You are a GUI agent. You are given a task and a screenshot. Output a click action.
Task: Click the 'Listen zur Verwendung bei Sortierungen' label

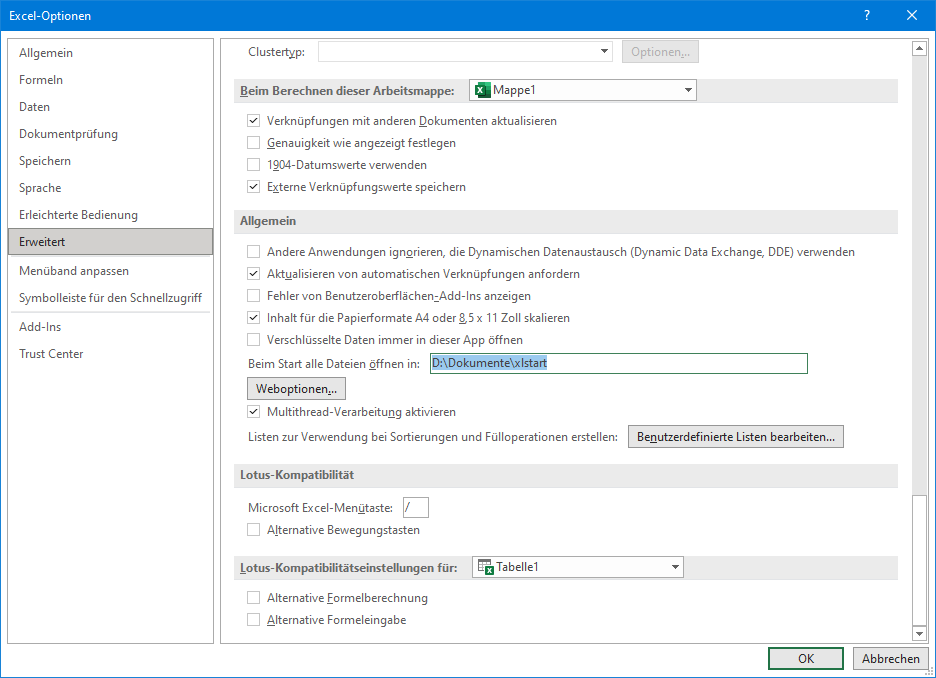[433, 437]
